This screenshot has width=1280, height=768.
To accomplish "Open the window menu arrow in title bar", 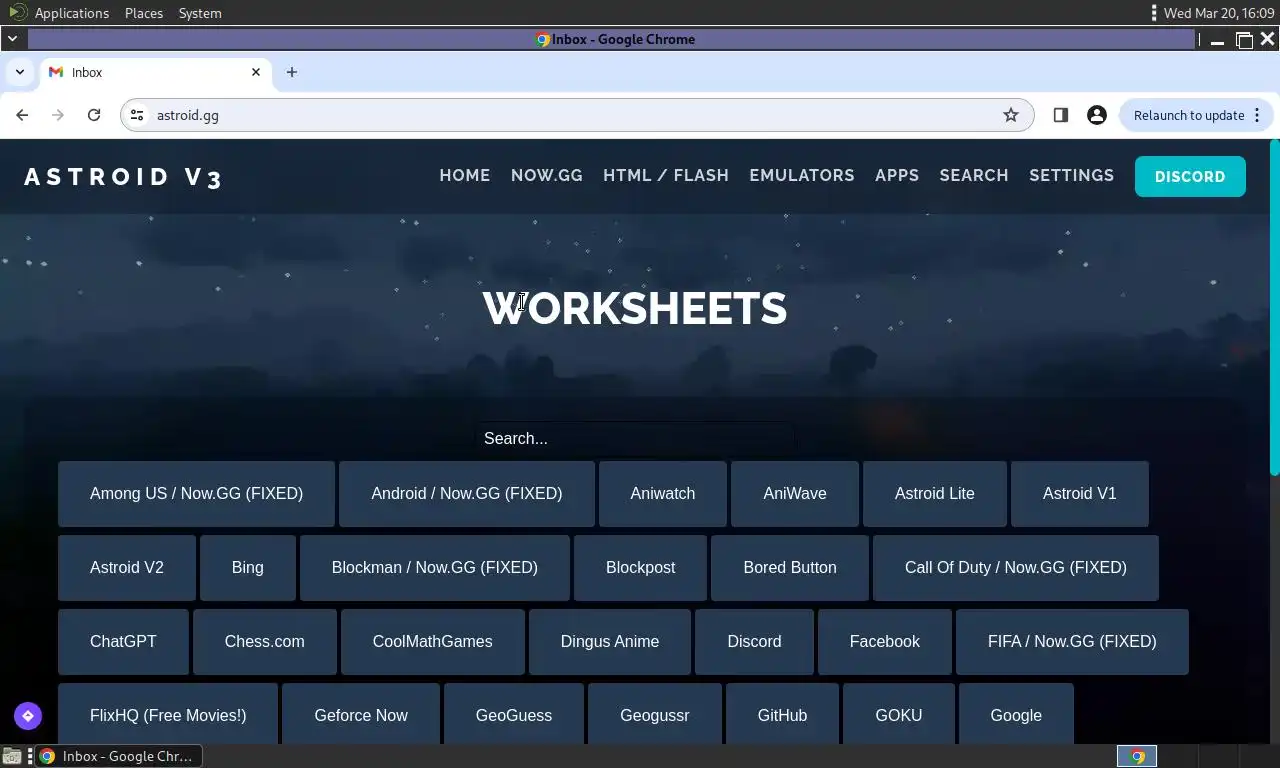I will [x=12, y=39].
